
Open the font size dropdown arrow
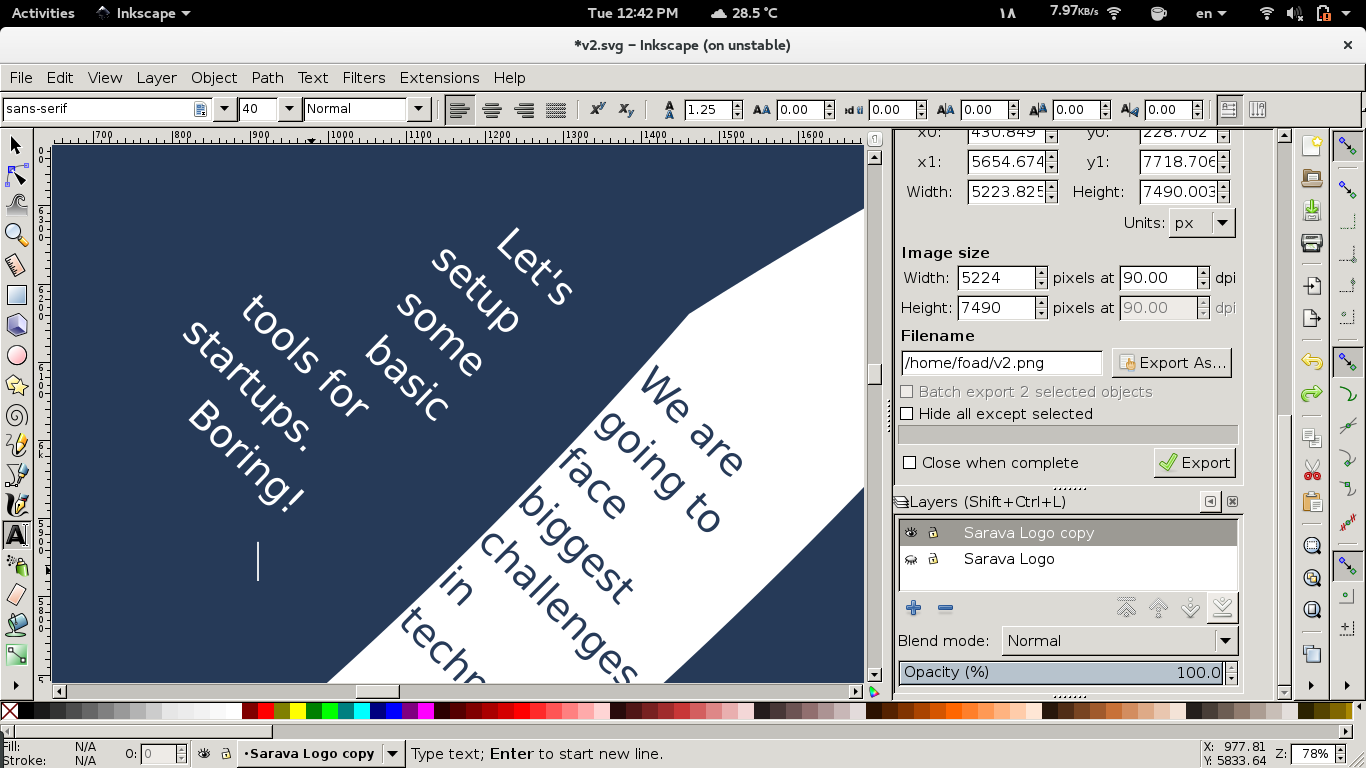pyautogui.click(x=289, y=109)
